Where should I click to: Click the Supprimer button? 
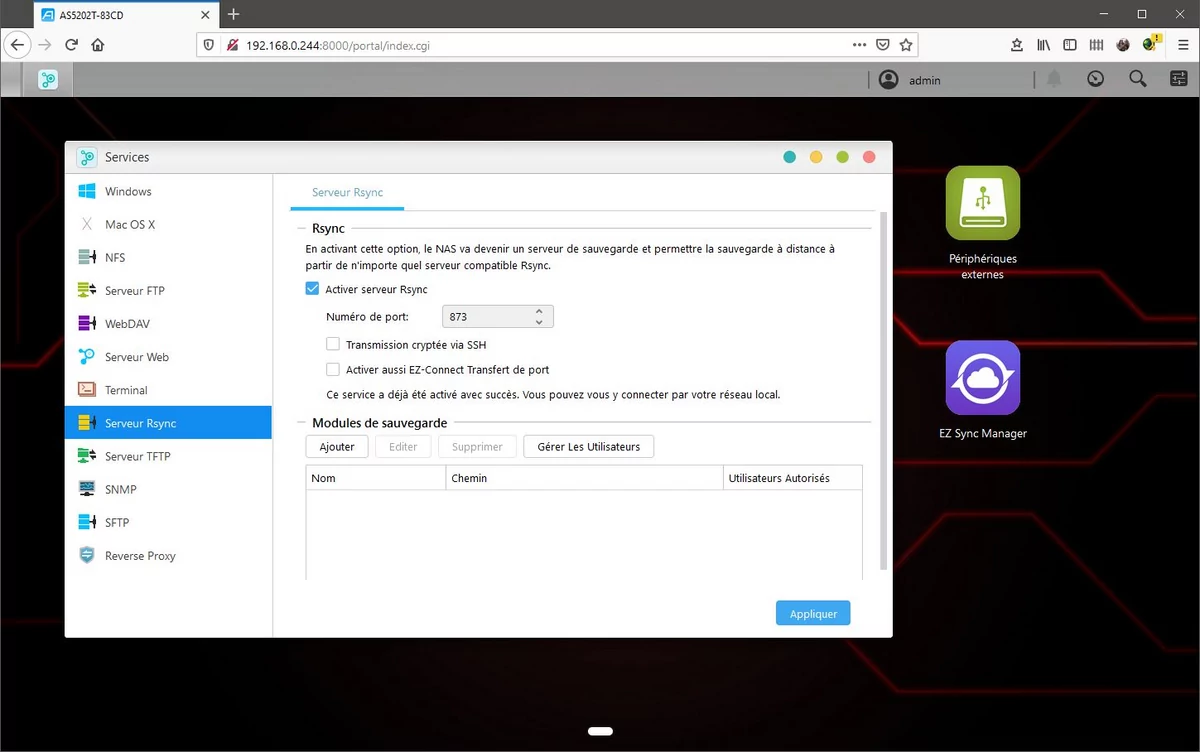point(478,446)
